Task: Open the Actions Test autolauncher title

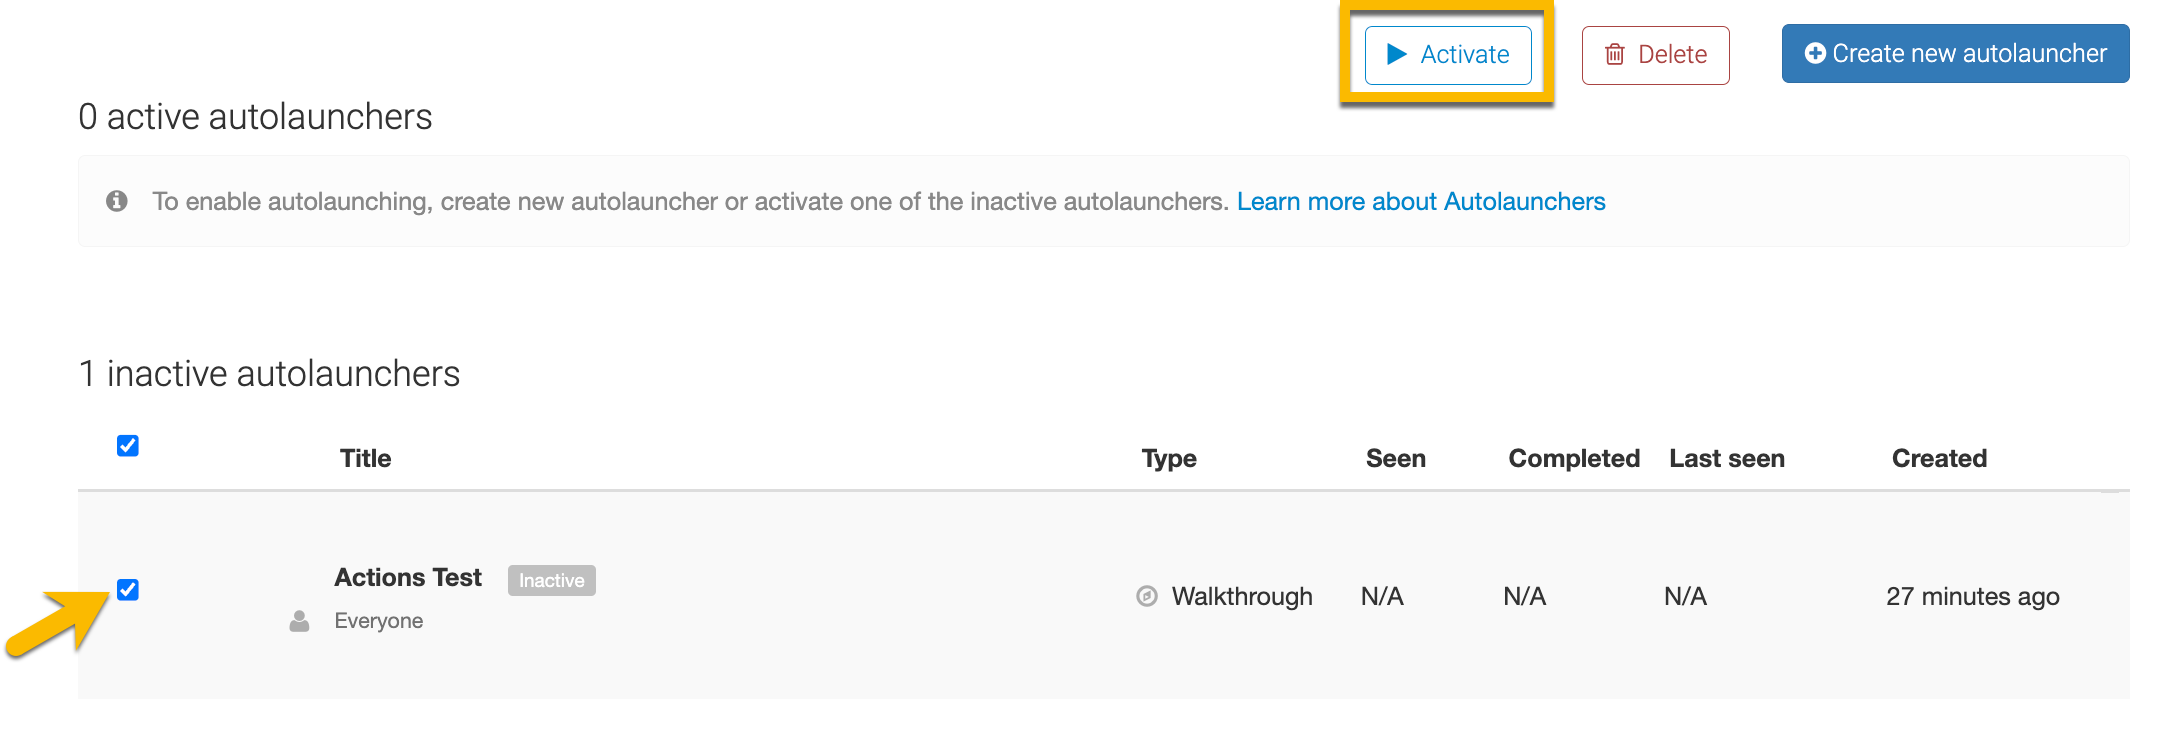Action: coord(408,577)
